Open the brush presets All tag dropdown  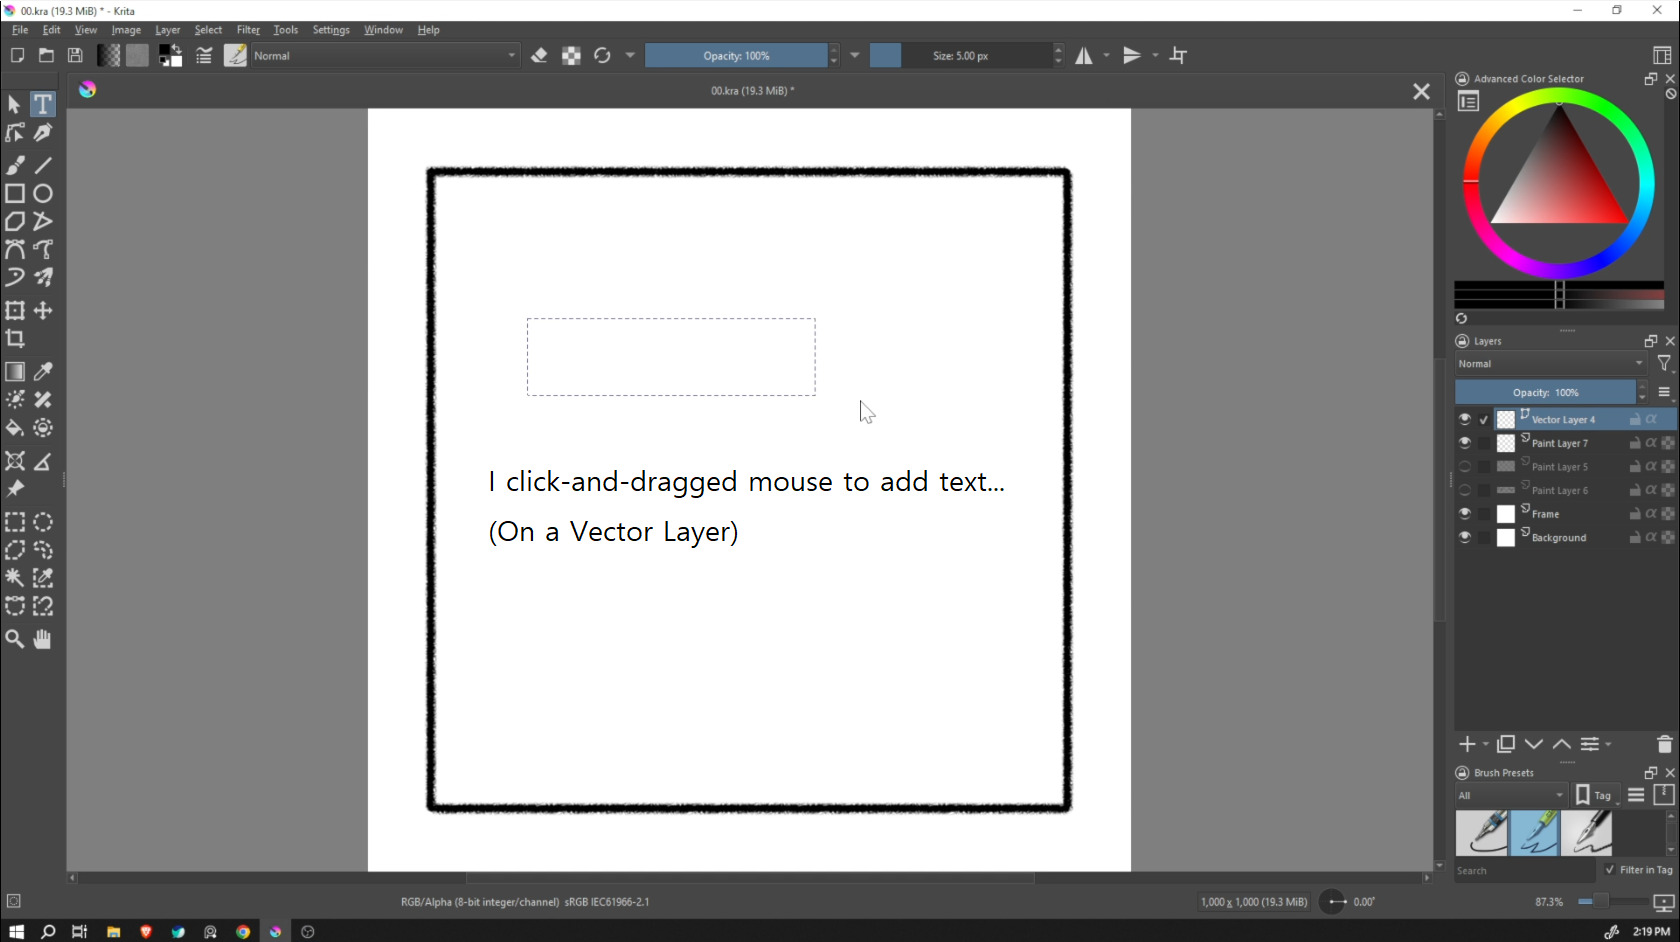point(1510,796)
